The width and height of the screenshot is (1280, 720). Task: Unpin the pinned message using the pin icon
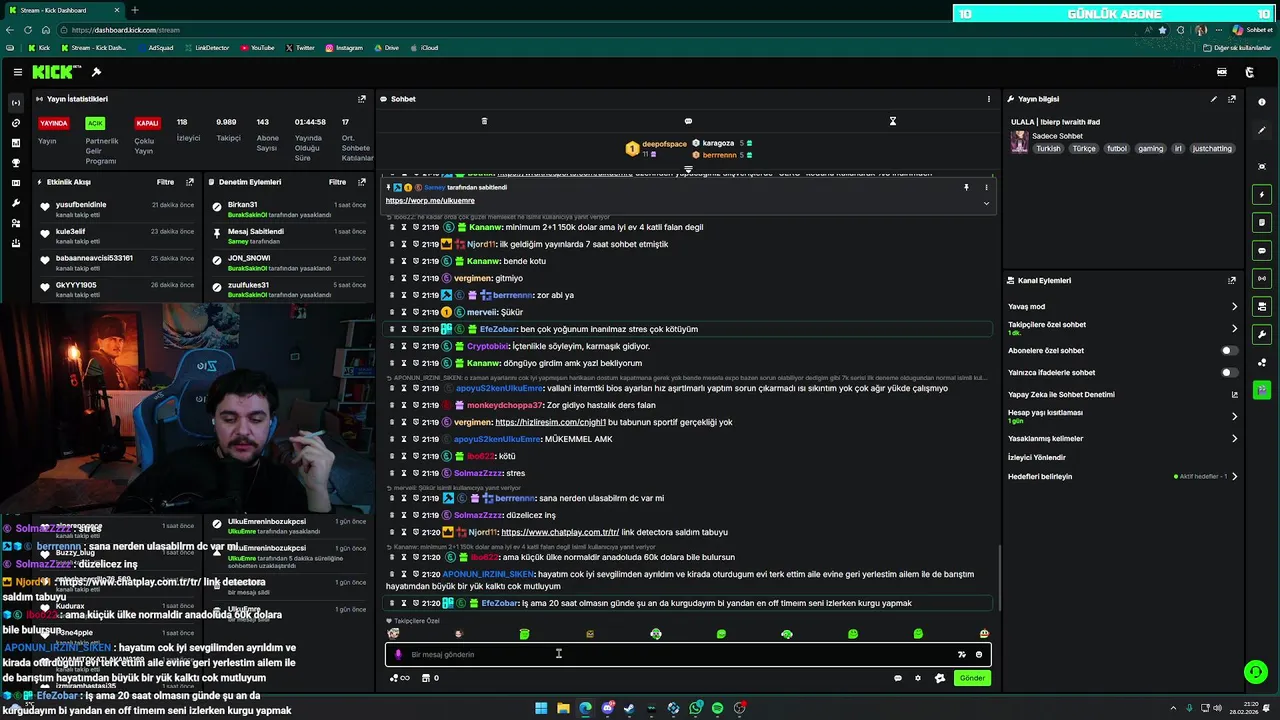[966, 187]
